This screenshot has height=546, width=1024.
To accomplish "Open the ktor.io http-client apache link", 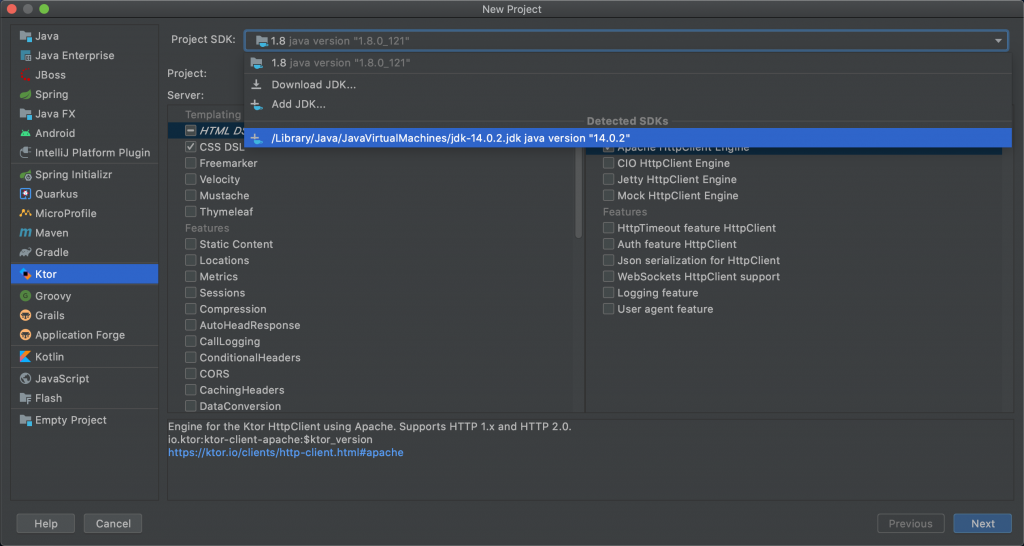I will (285, 453).
